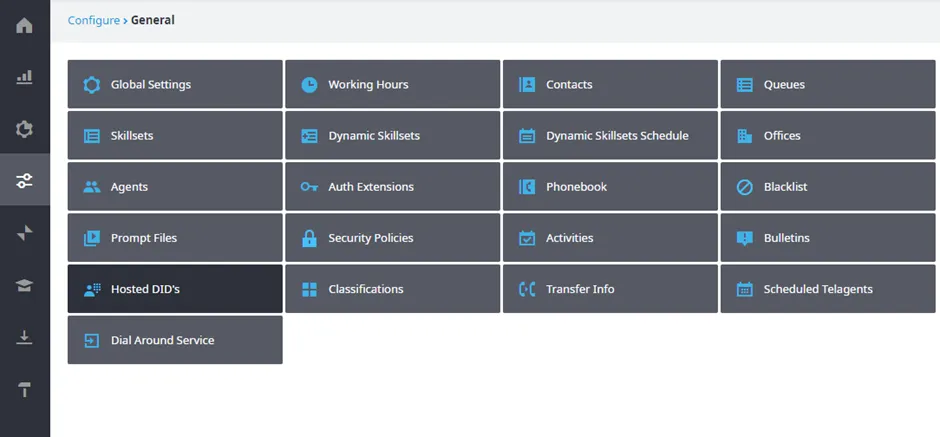
Task: Open the Classifications tile
Action: (x=393, y=289)
